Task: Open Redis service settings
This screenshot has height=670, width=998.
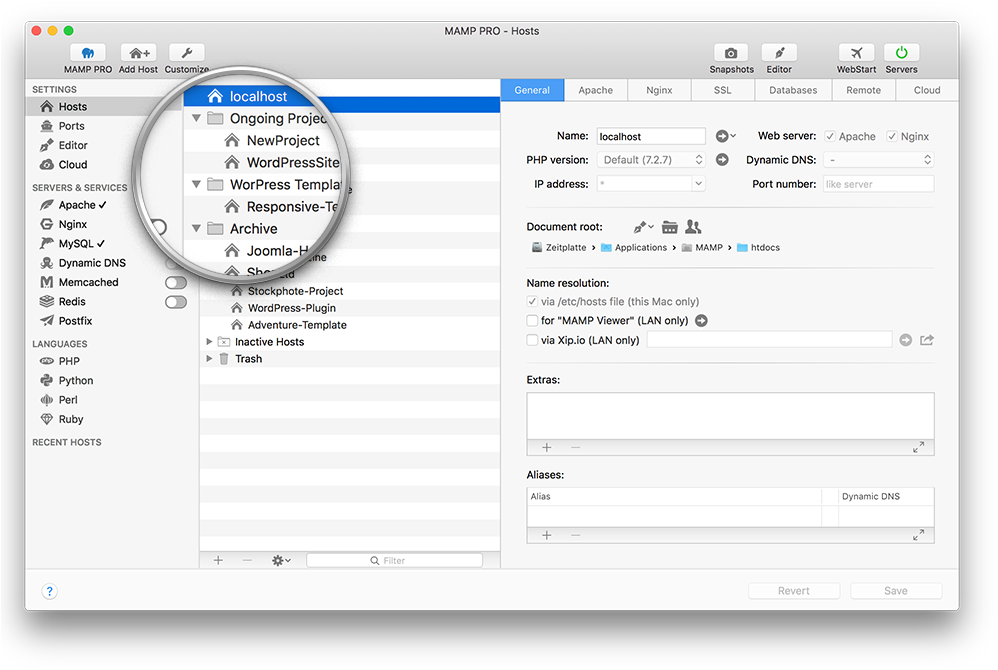Action: coord(72,302)
